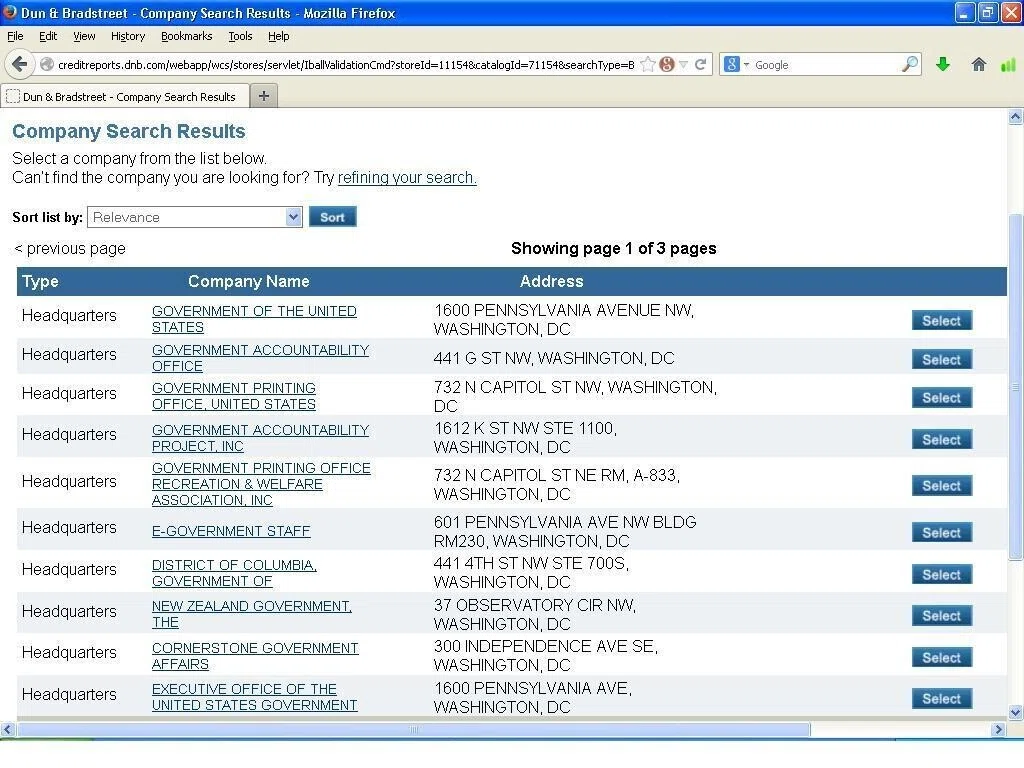Open the Edit menu

click(x=48, y=36)
